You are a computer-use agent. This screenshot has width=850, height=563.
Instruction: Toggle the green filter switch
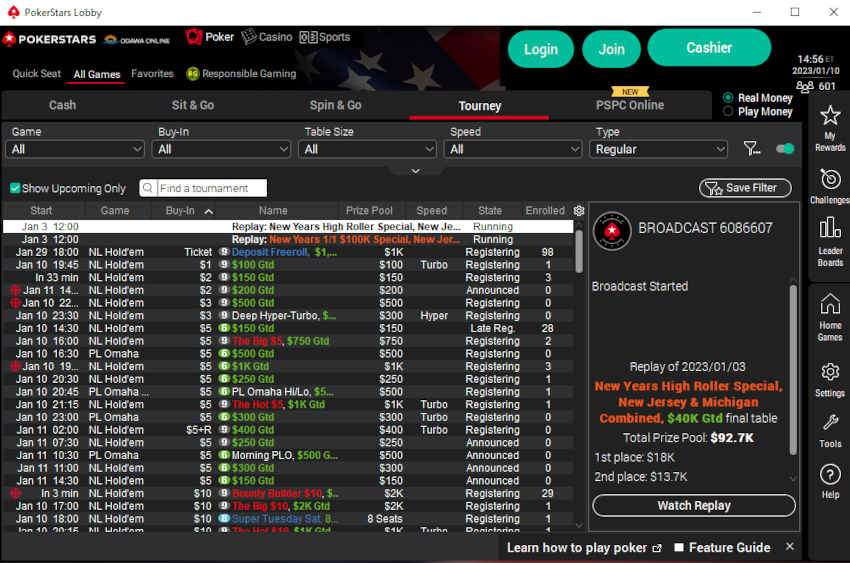784,148
